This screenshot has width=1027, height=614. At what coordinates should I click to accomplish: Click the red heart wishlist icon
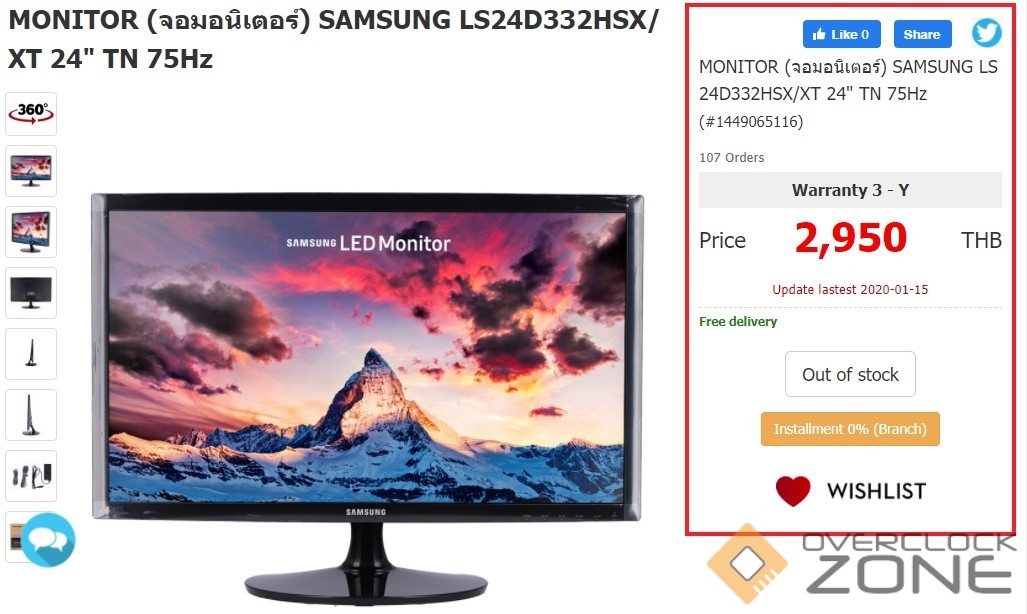(793, 491)
